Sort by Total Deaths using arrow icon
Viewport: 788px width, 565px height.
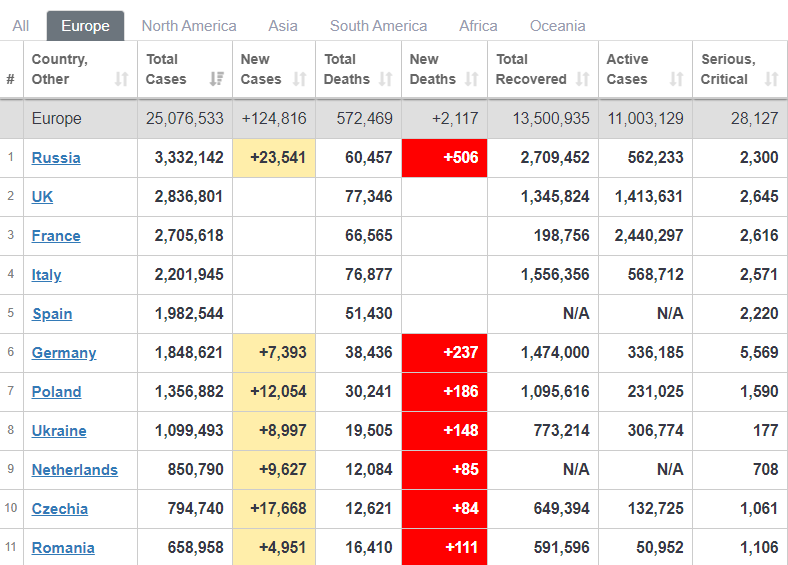pos(385,79)
